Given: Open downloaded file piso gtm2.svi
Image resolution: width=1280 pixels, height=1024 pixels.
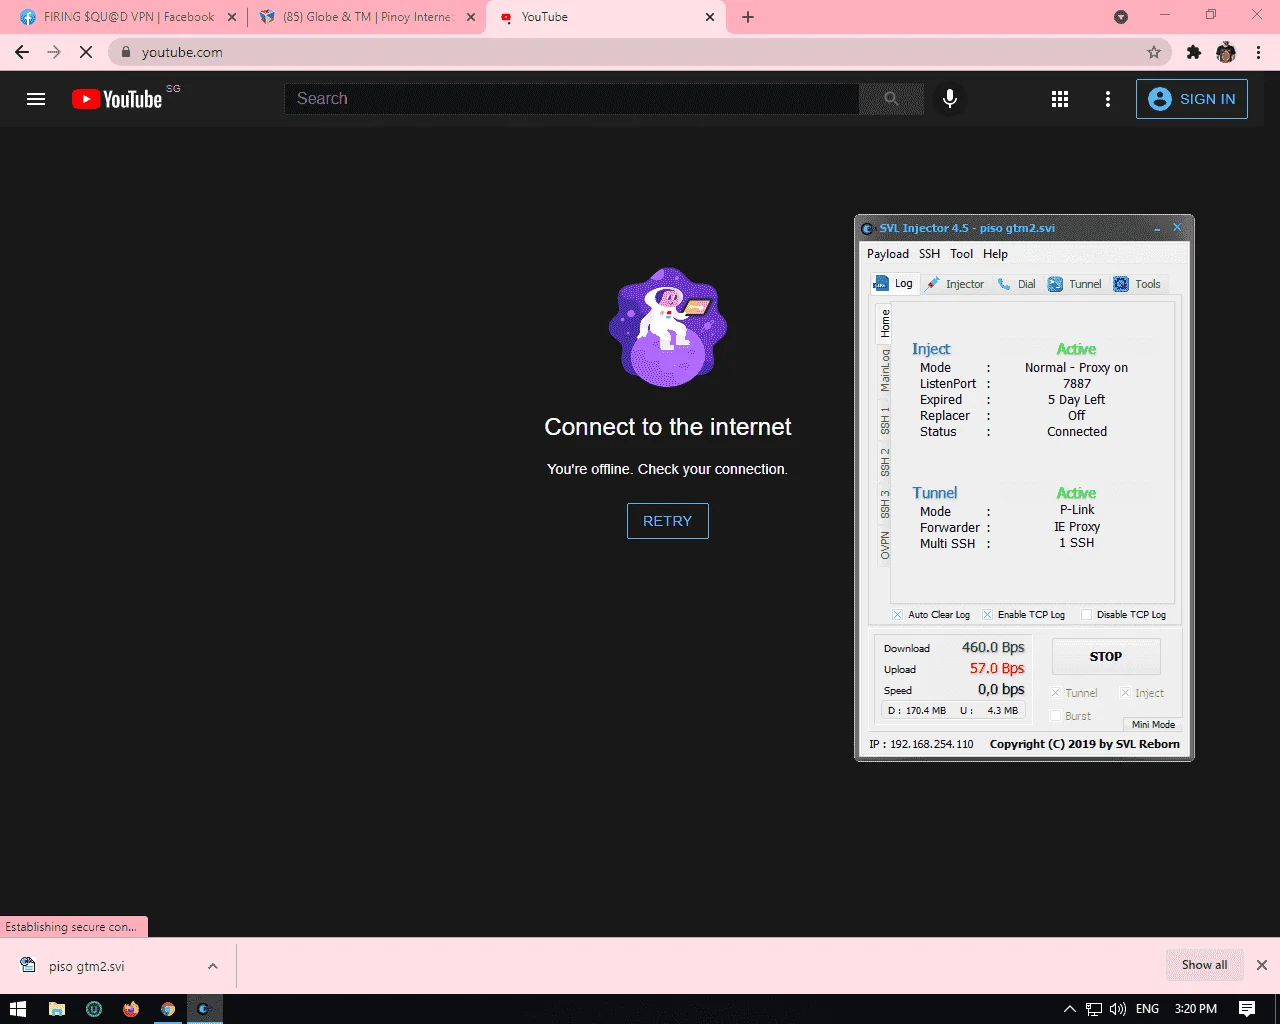Looking at the screenshot, I should (86, 966).
